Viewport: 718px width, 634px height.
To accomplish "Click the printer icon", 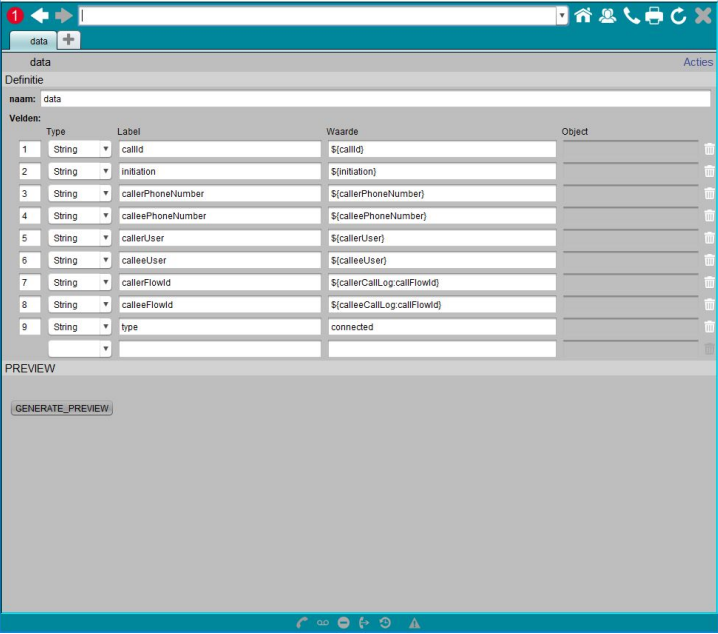I will point(654,15).
